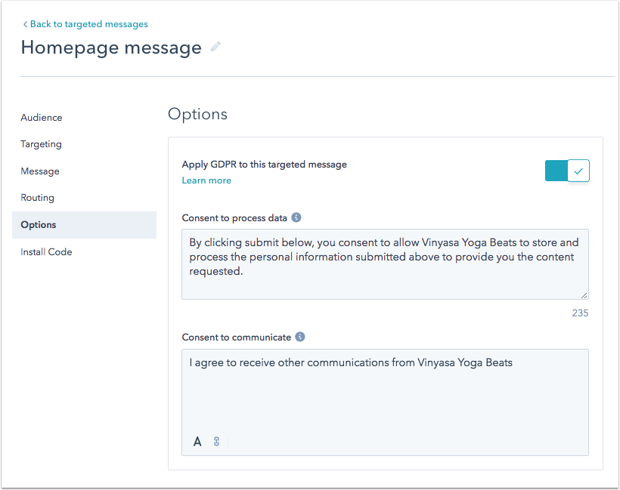Click the checkmark handle of GDPR switch
The image size is (620, 490).
pos(578,171)
